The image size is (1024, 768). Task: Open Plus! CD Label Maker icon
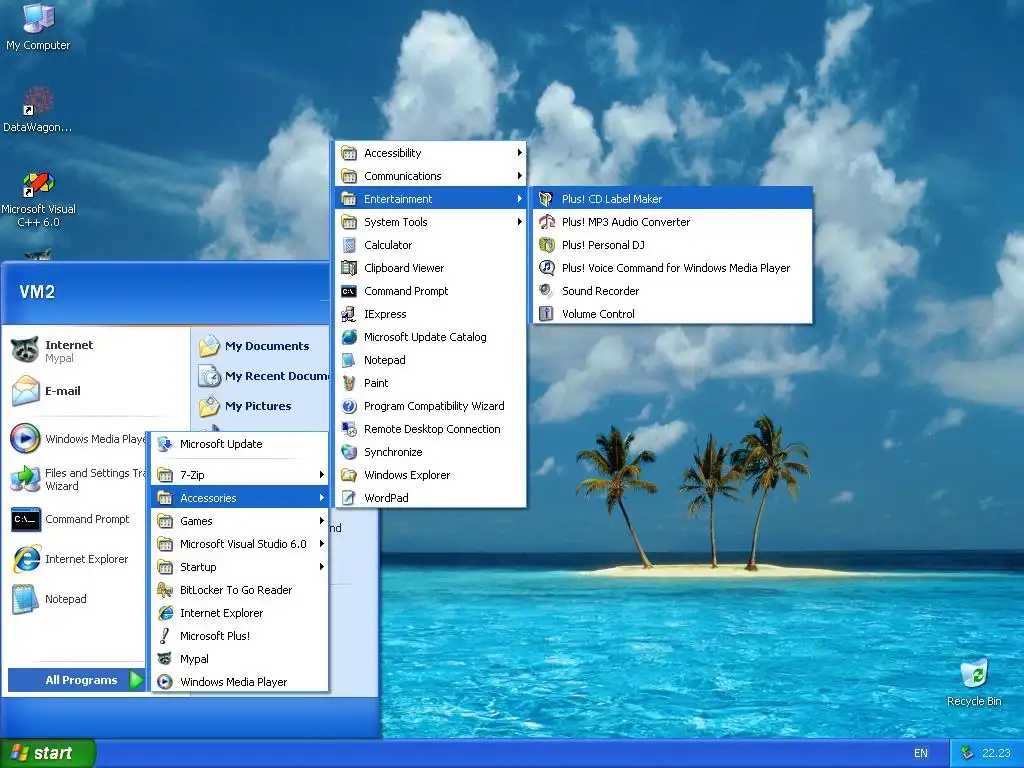546,199
